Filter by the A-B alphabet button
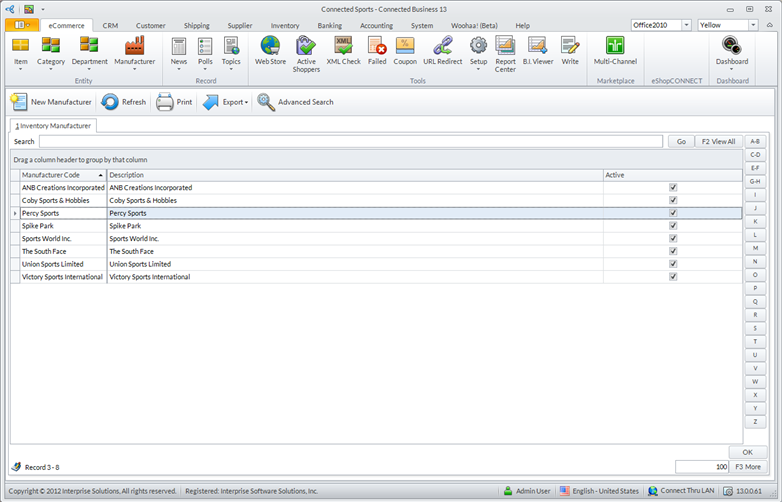782x502 pixels. [755, 142]
